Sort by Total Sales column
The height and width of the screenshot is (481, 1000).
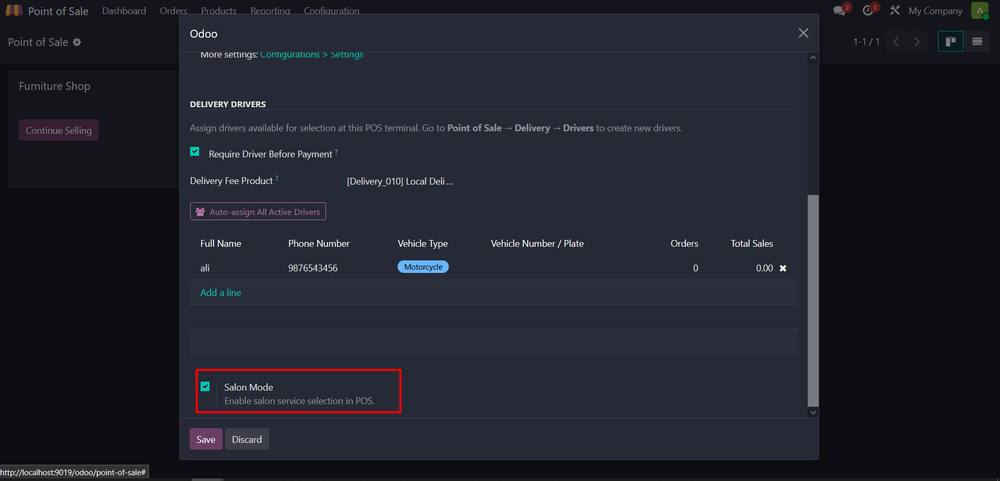(x=752, y=244)
